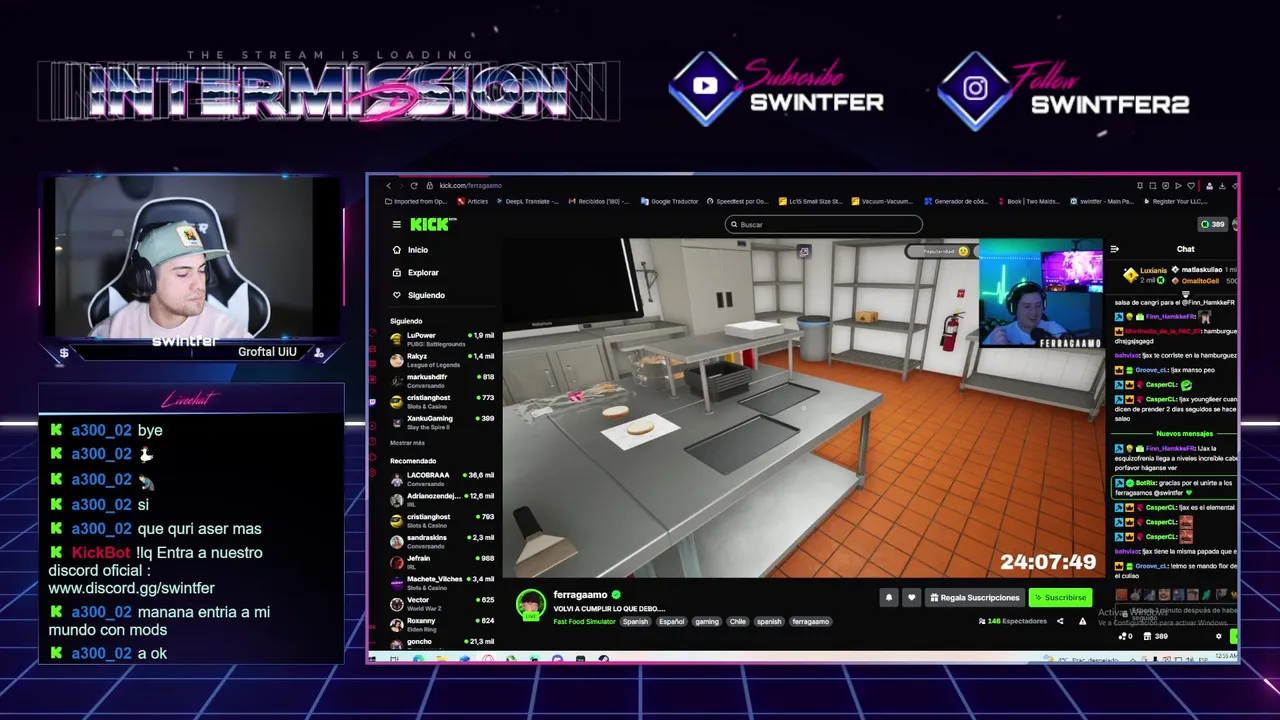Expand the chat leaderboard dropdown arrow
Screen dimensions: 1280x720
click(1186, 293)
